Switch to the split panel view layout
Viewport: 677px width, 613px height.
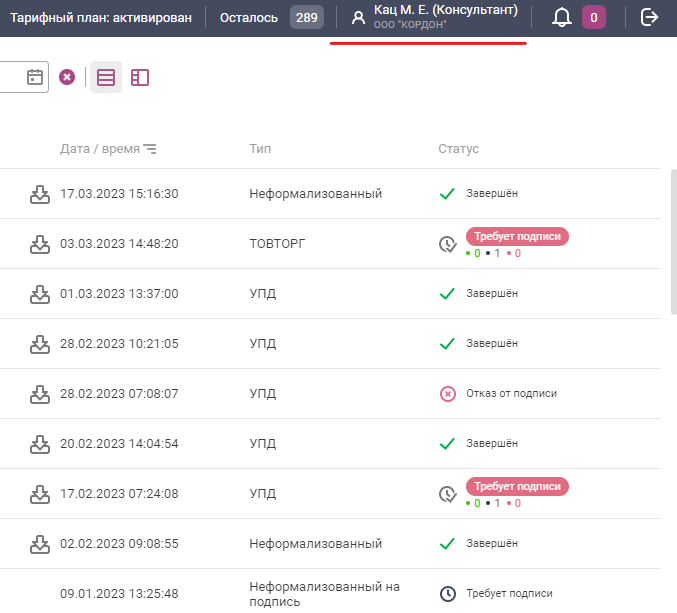pos(140,77)
